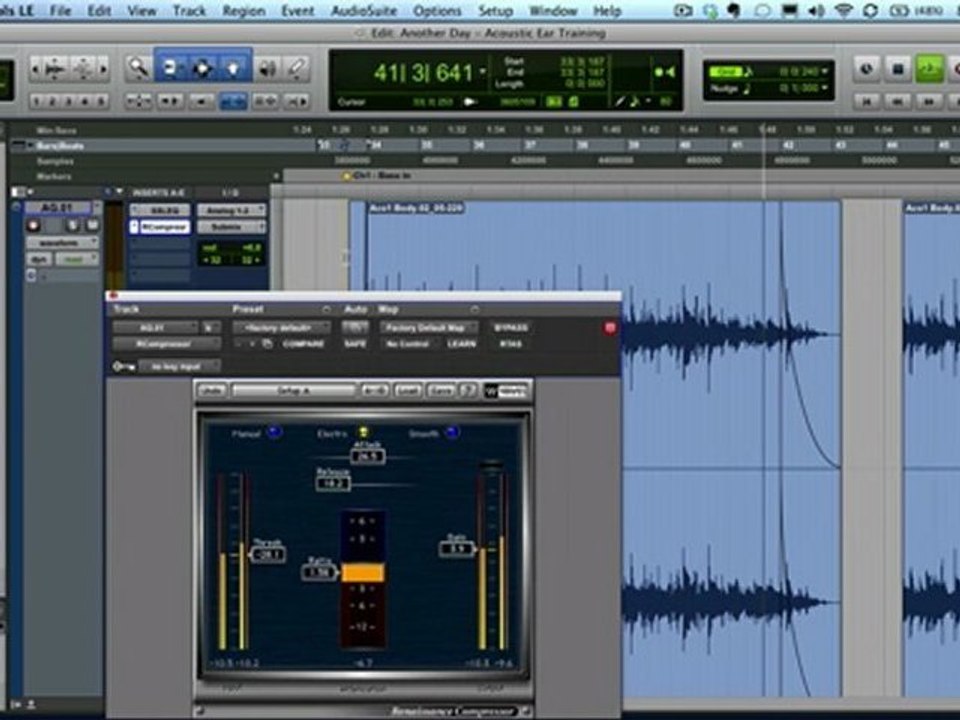Toggle automation SAFE in plug-in header
Screen dimensions: 960x720
(x=355, y=344)
